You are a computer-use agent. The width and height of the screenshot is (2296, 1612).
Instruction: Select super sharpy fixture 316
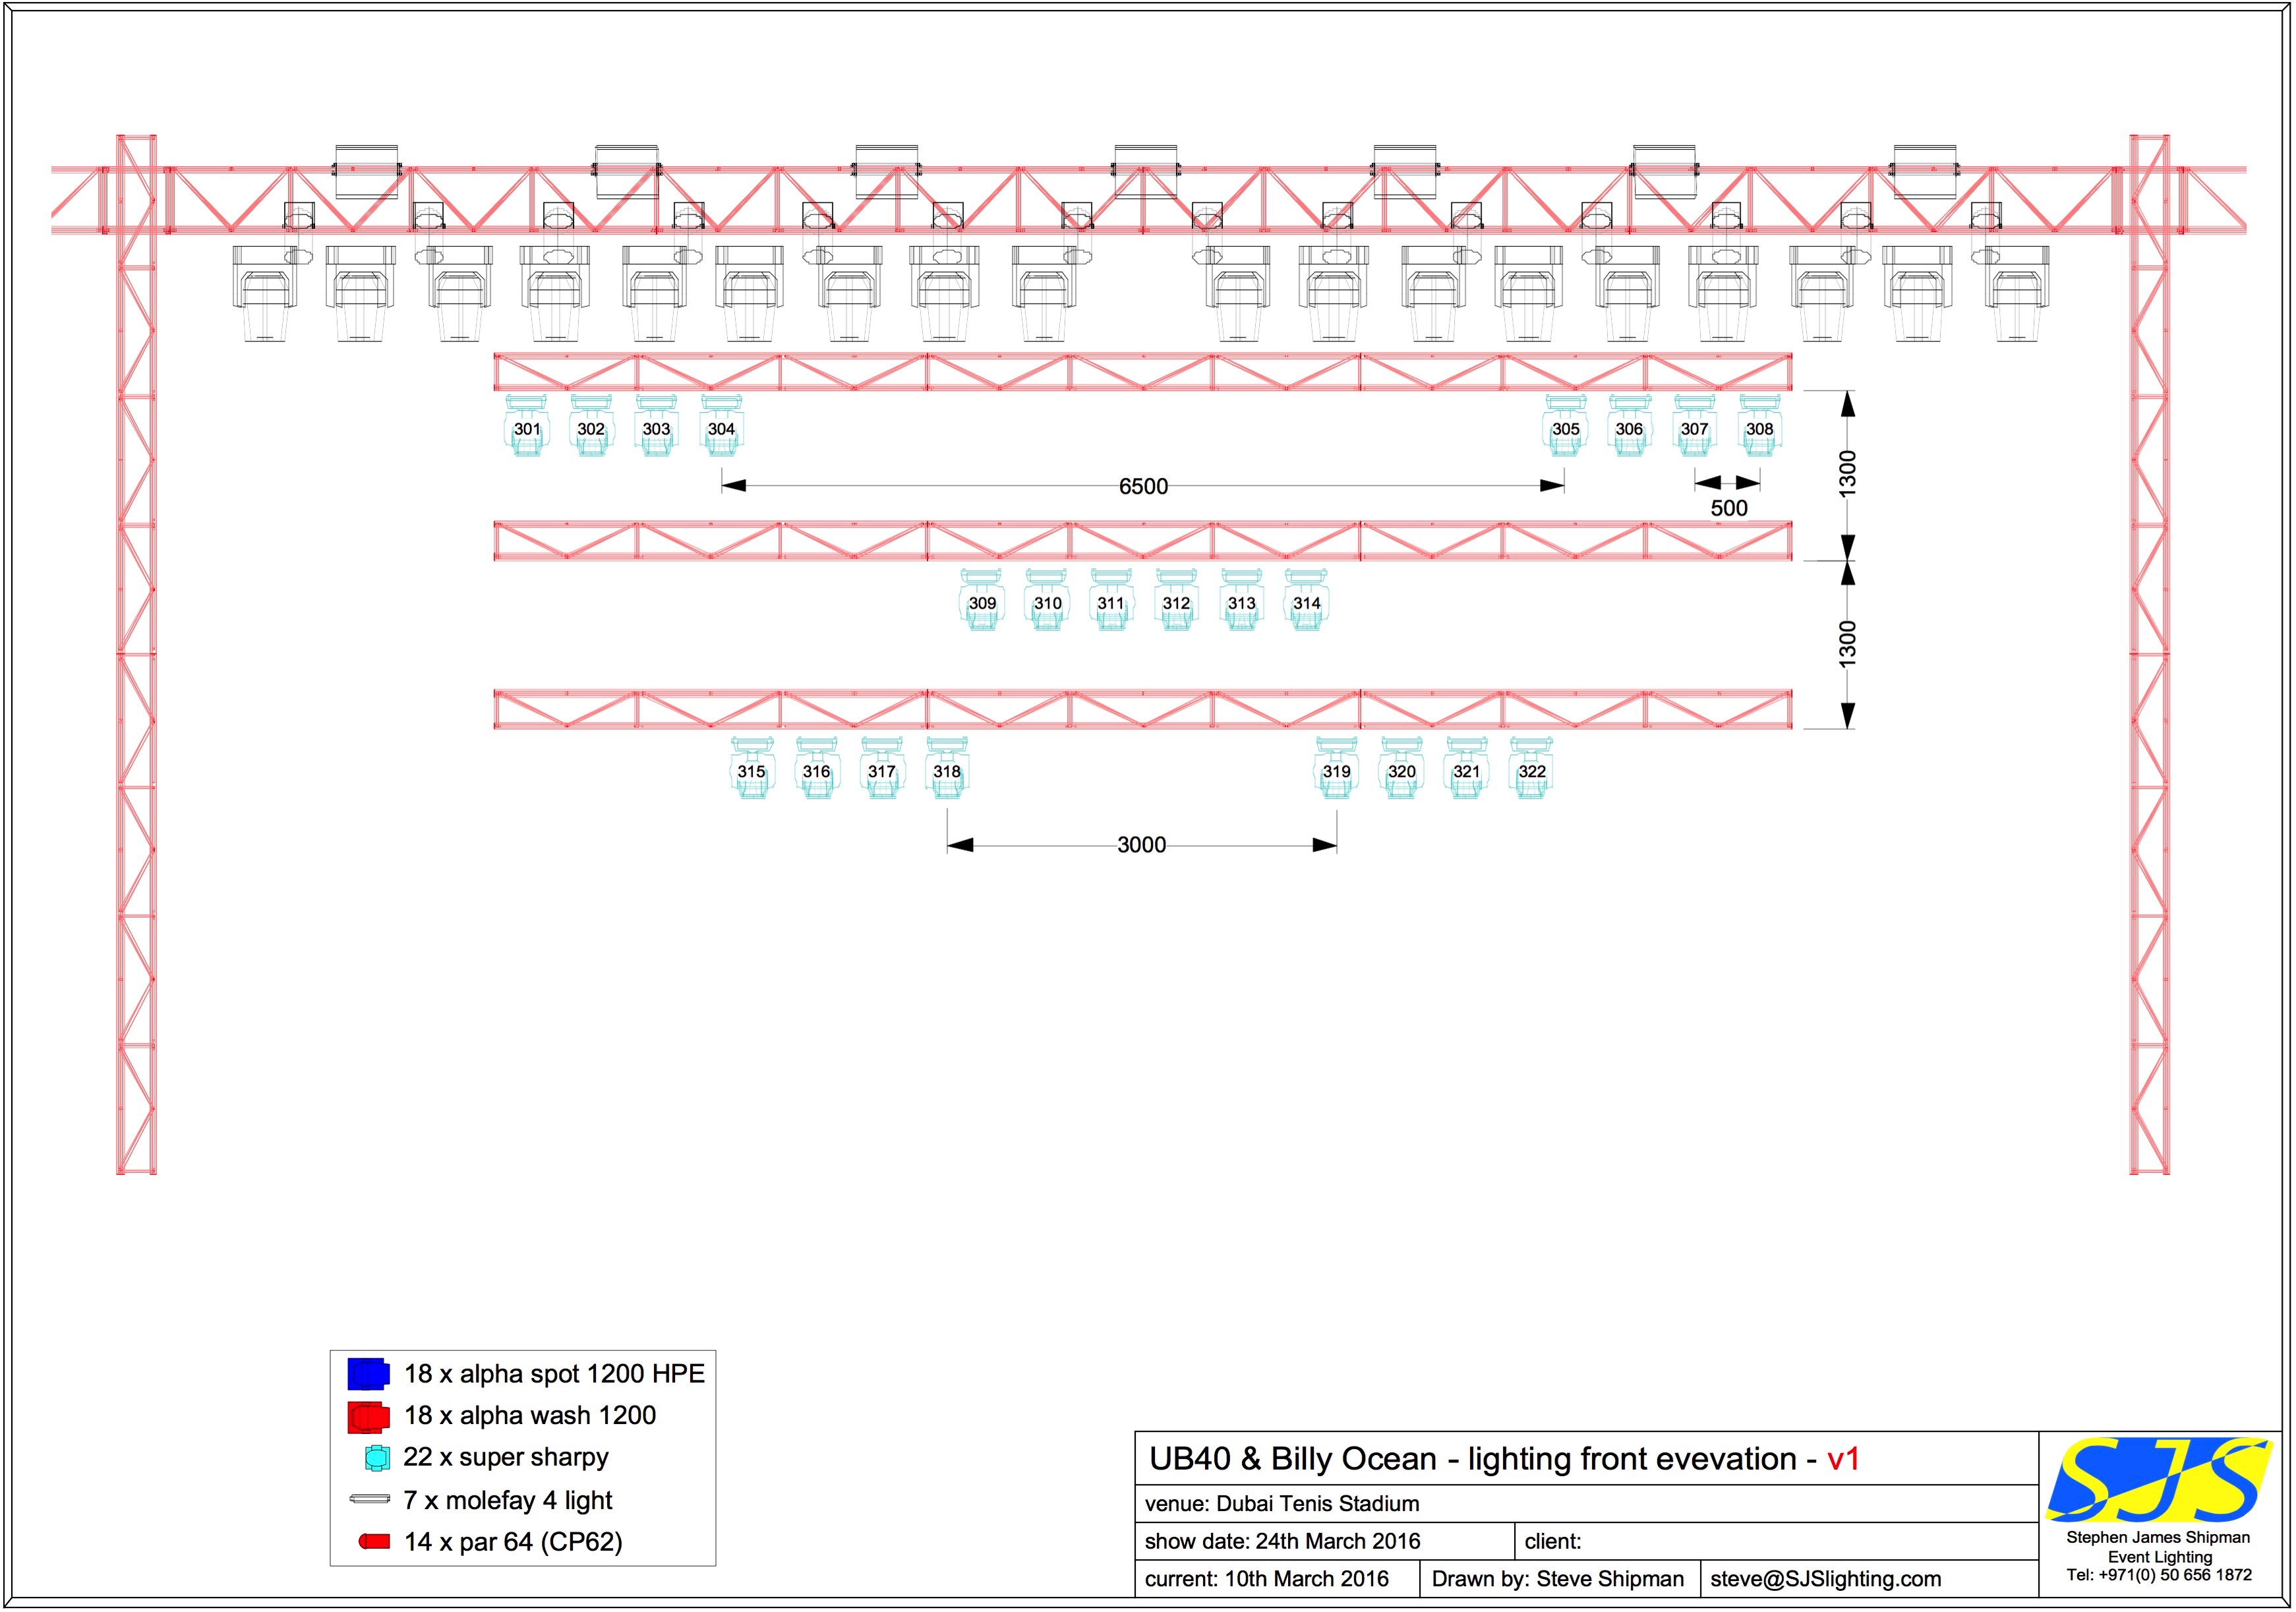817,769
